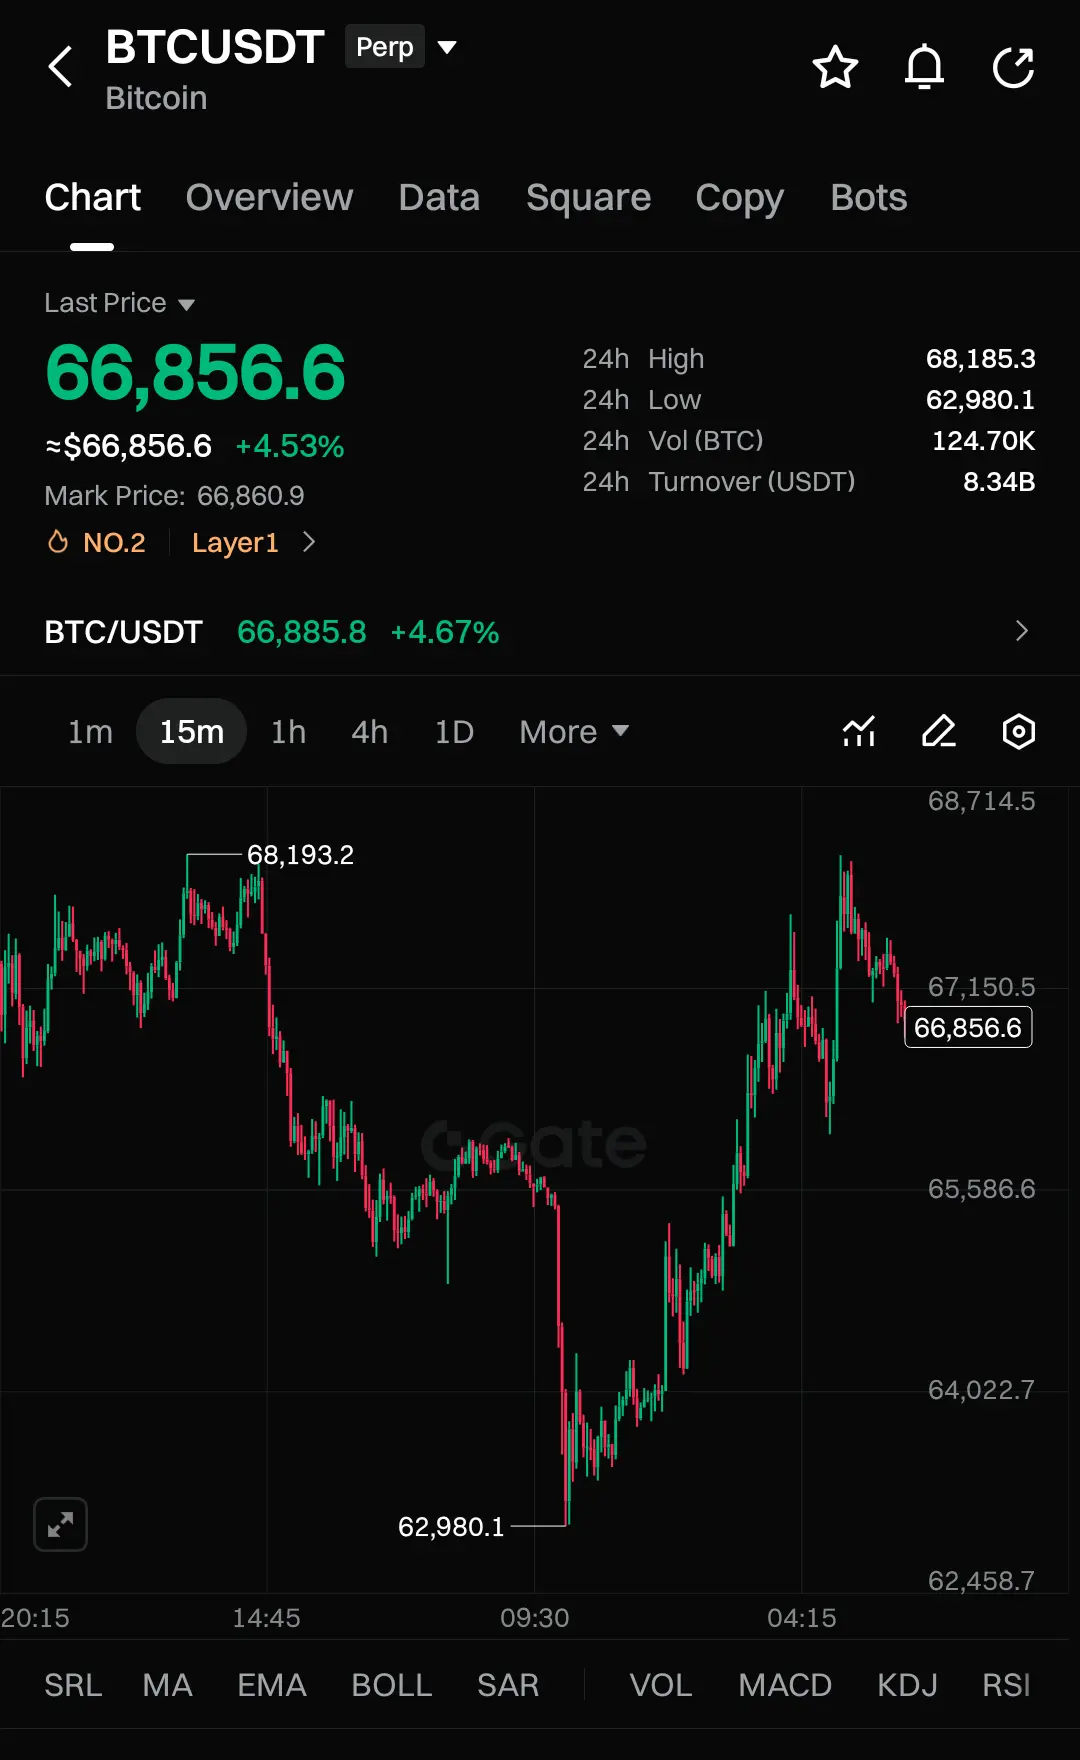Viewport: 1080px width, 1760px height.
Task: Enable the SAR indicator
Action: pos(507,1685)
